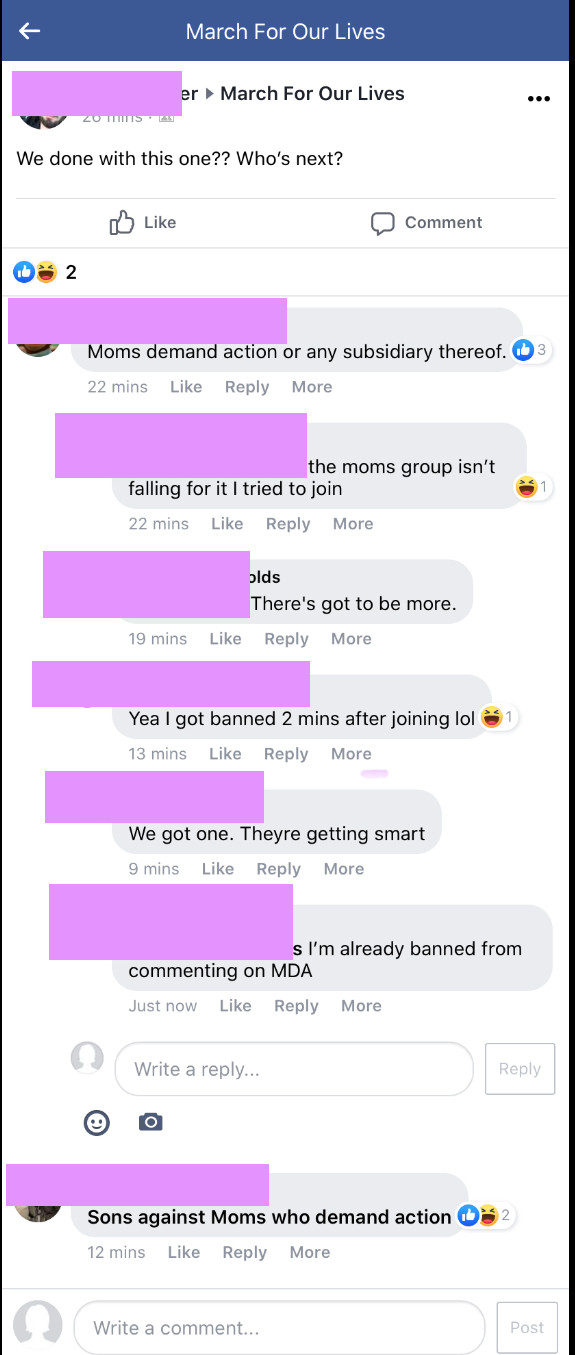View reactions on Moms demand action comment
The width and height of the screenshot is (575, 1355).
pyautogui.click(x=530, y=350)
